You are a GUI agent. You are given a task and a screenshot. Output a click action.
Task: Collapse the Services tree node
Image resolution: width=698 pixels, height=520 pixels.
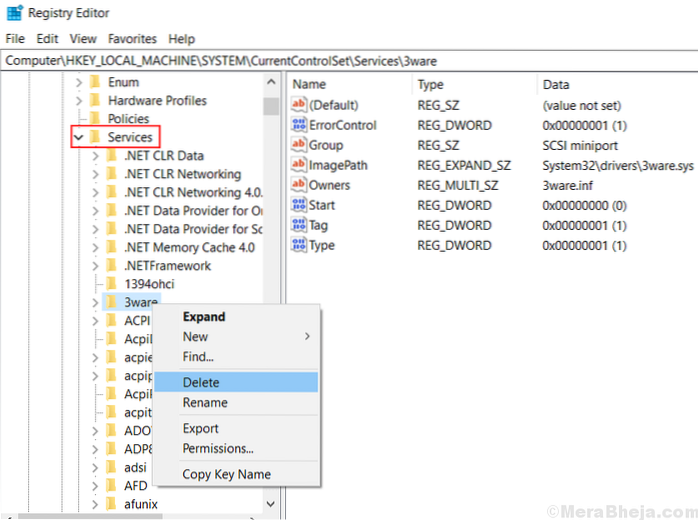78,137
